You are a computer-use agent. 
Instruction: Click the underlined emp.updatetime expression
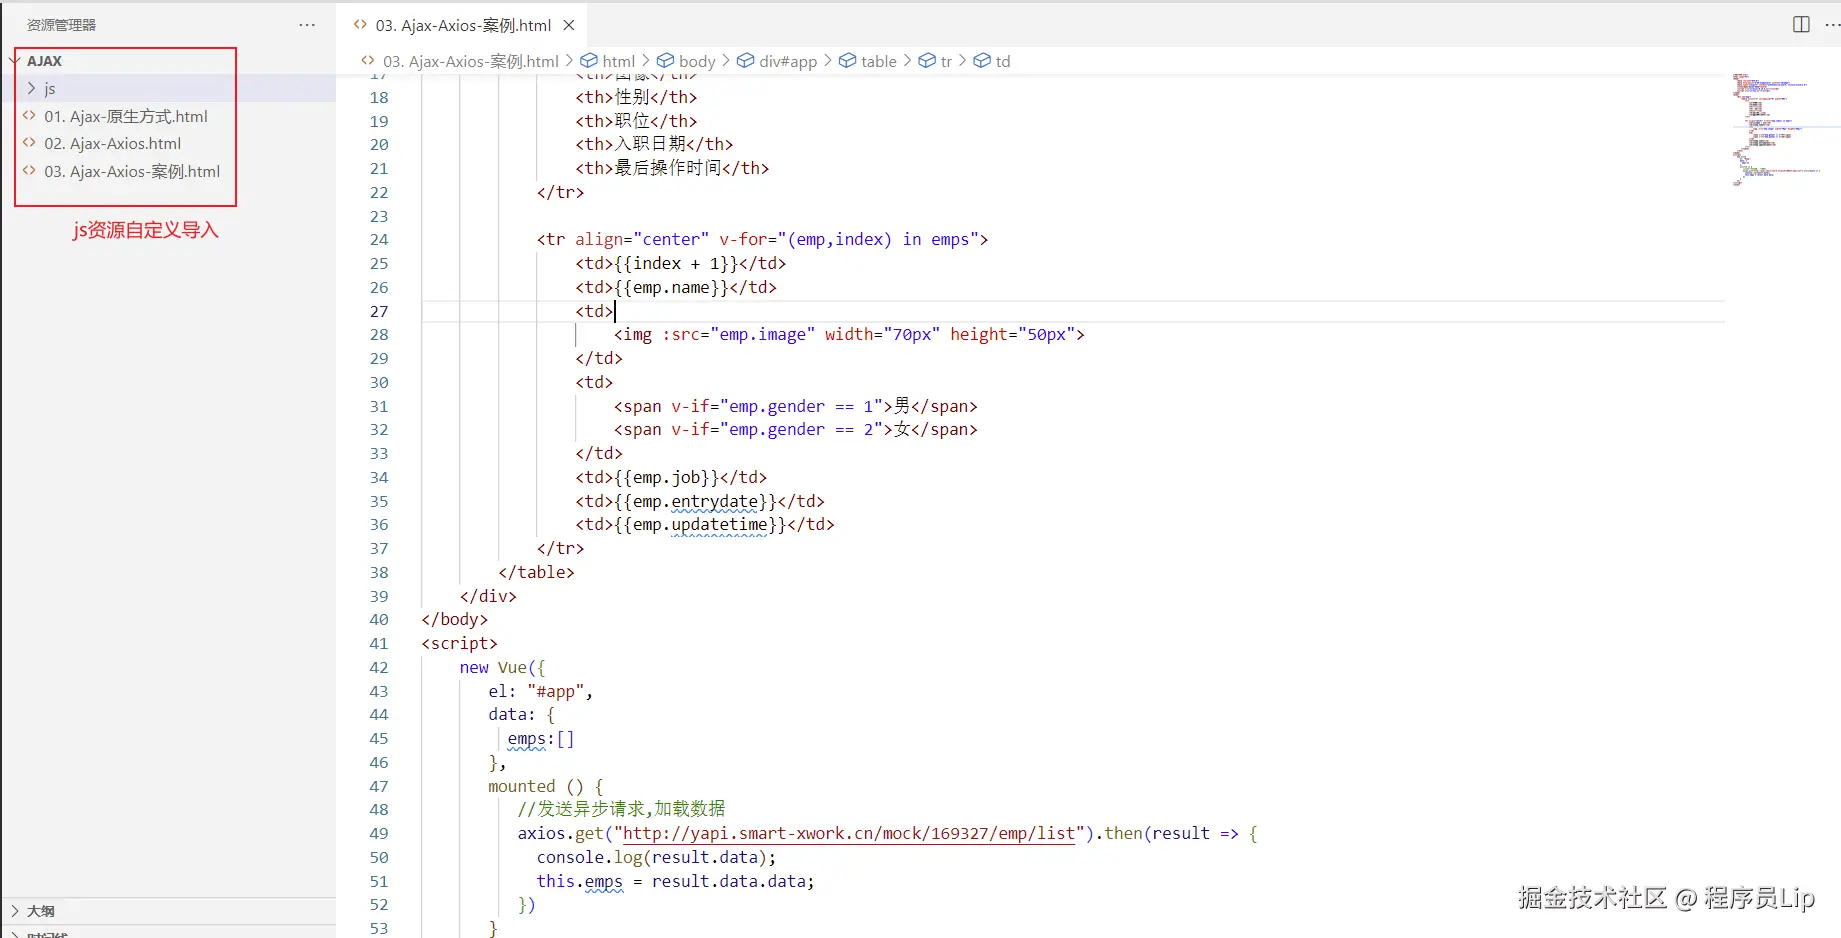tap(700, 525)
